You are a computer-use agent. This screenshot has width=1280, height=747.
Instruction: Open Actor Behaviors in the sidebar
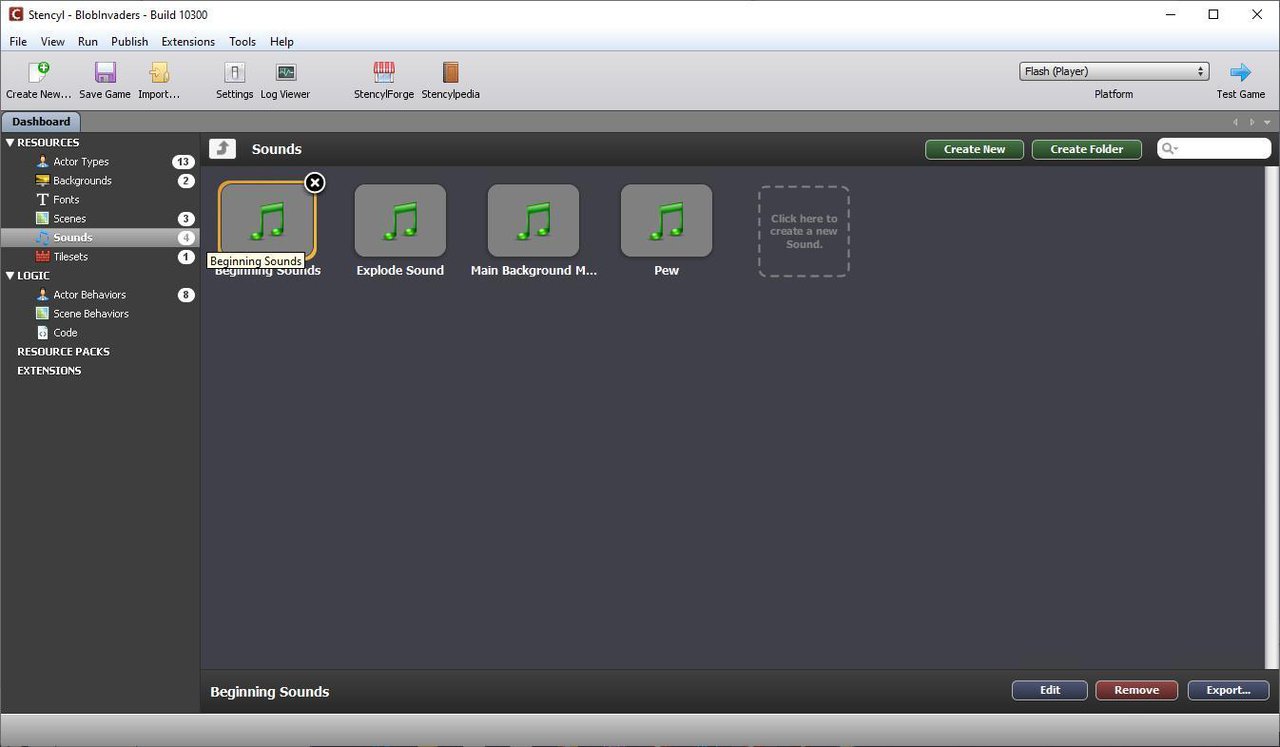[89, 295]
